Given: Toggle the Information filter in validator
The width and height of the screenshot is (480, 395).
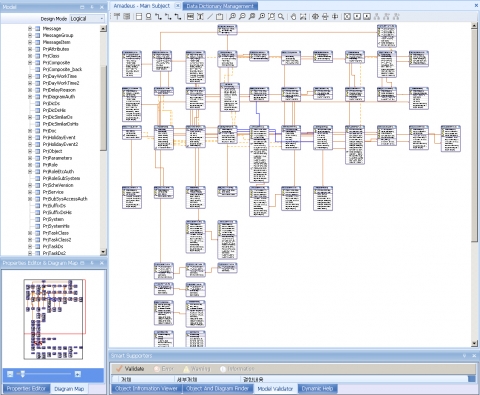Looking at the screenshot, I should coord(237,369).
